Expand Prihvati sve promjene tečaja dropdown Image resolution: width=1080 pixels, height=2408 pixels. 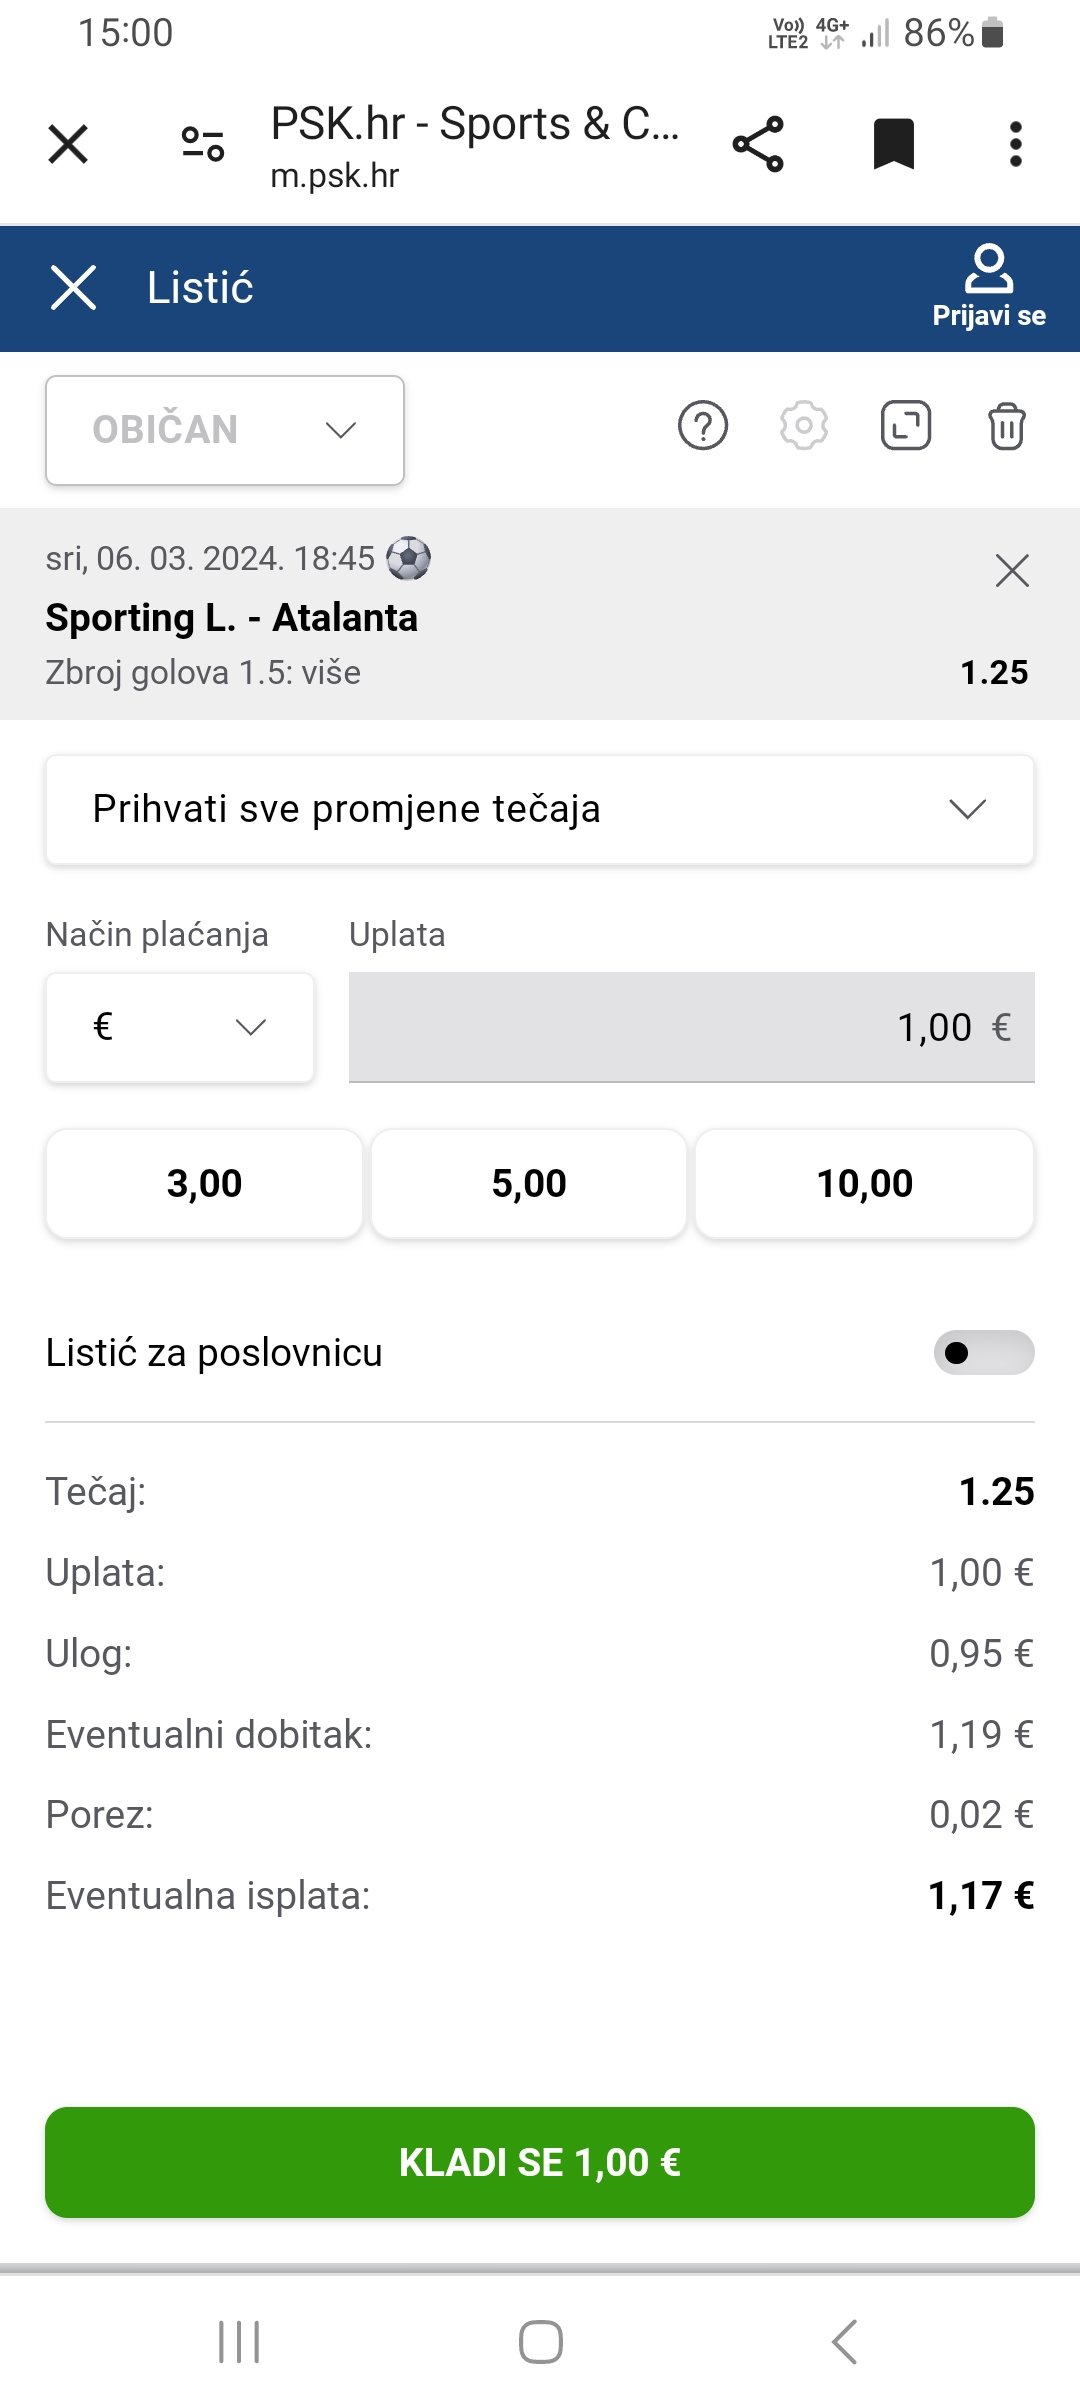click(x=540, y=809)
